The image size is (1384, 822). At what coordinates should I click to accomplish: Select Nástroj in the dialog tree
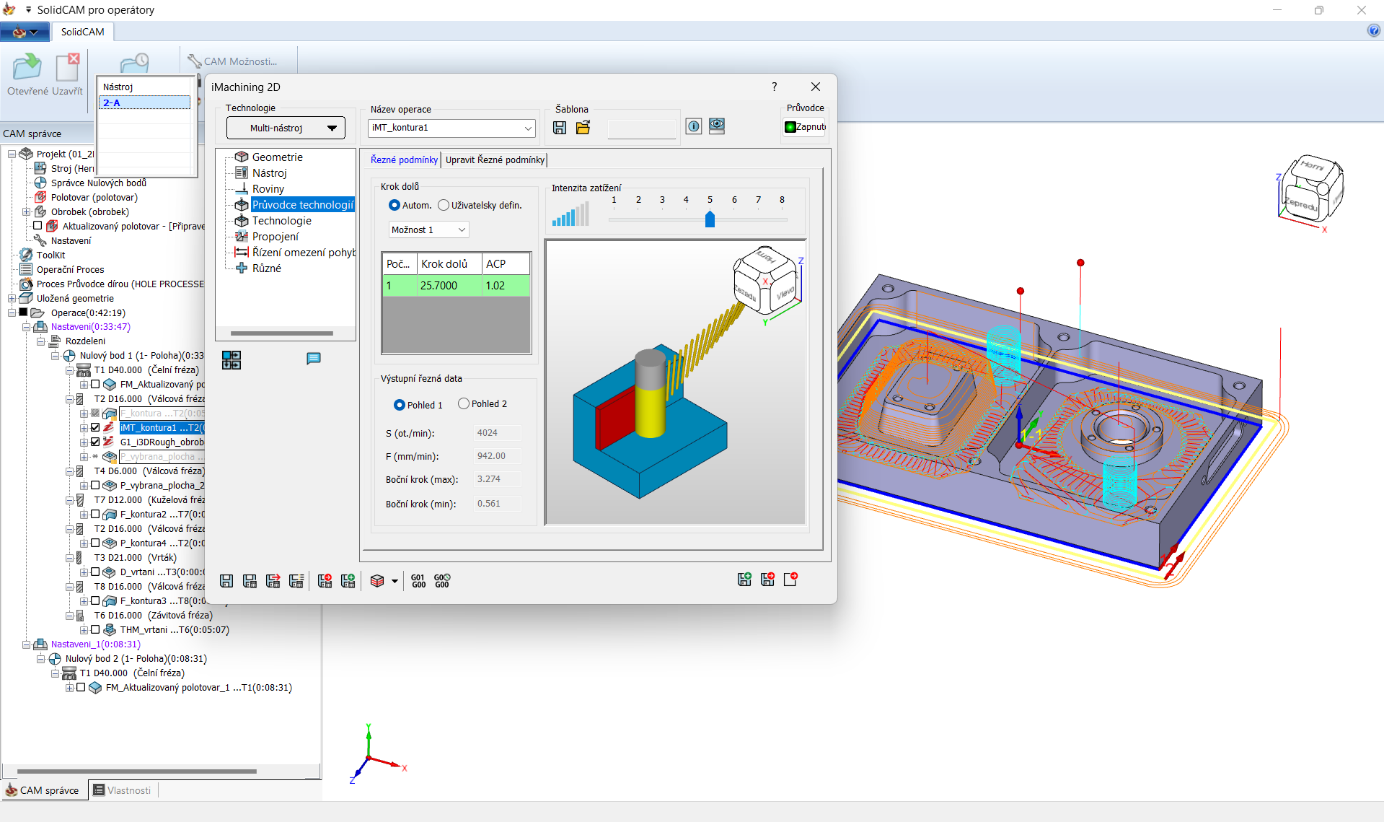269,173
